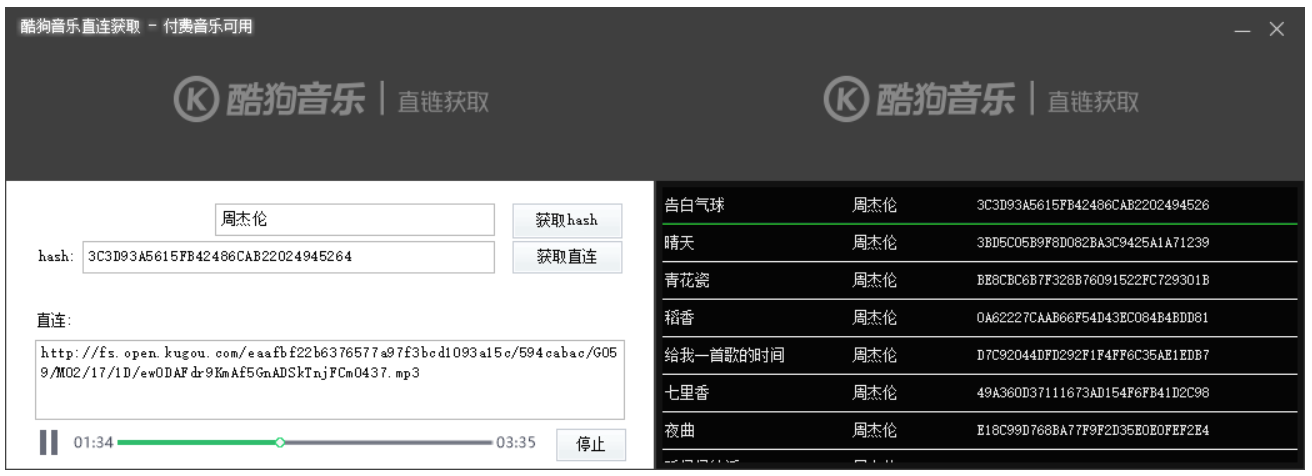1312x476 pixels.
Task: Click hash 3BD5C05B9F8D082BA3C9425A1A71239
Action: [x=1093, y=243]
